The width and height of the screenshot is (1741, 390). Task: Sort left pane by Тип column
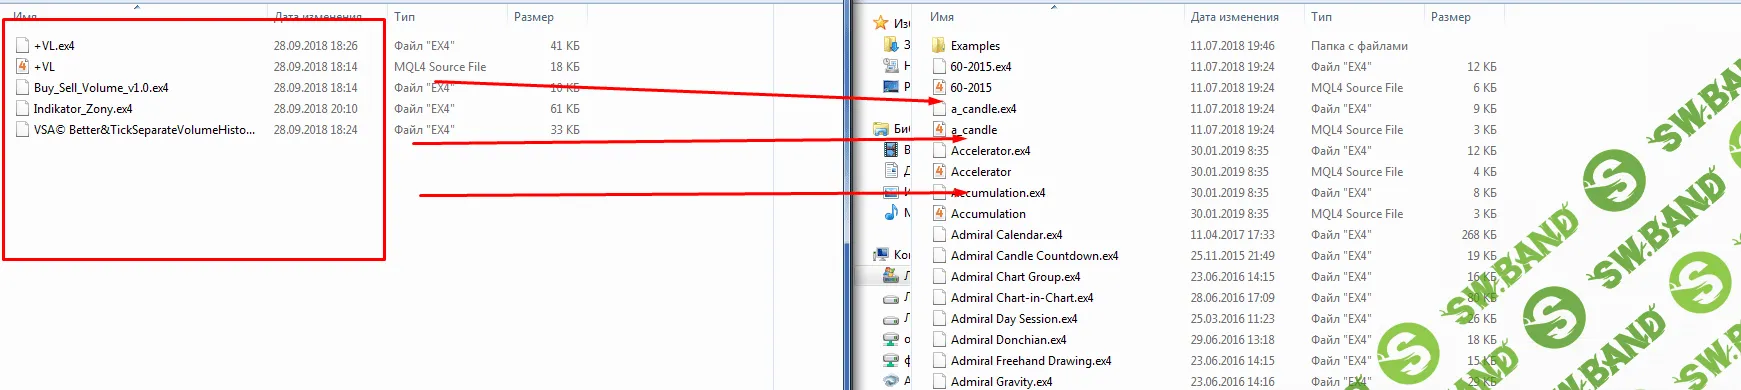pyautogui.click(x=404, y=17)
